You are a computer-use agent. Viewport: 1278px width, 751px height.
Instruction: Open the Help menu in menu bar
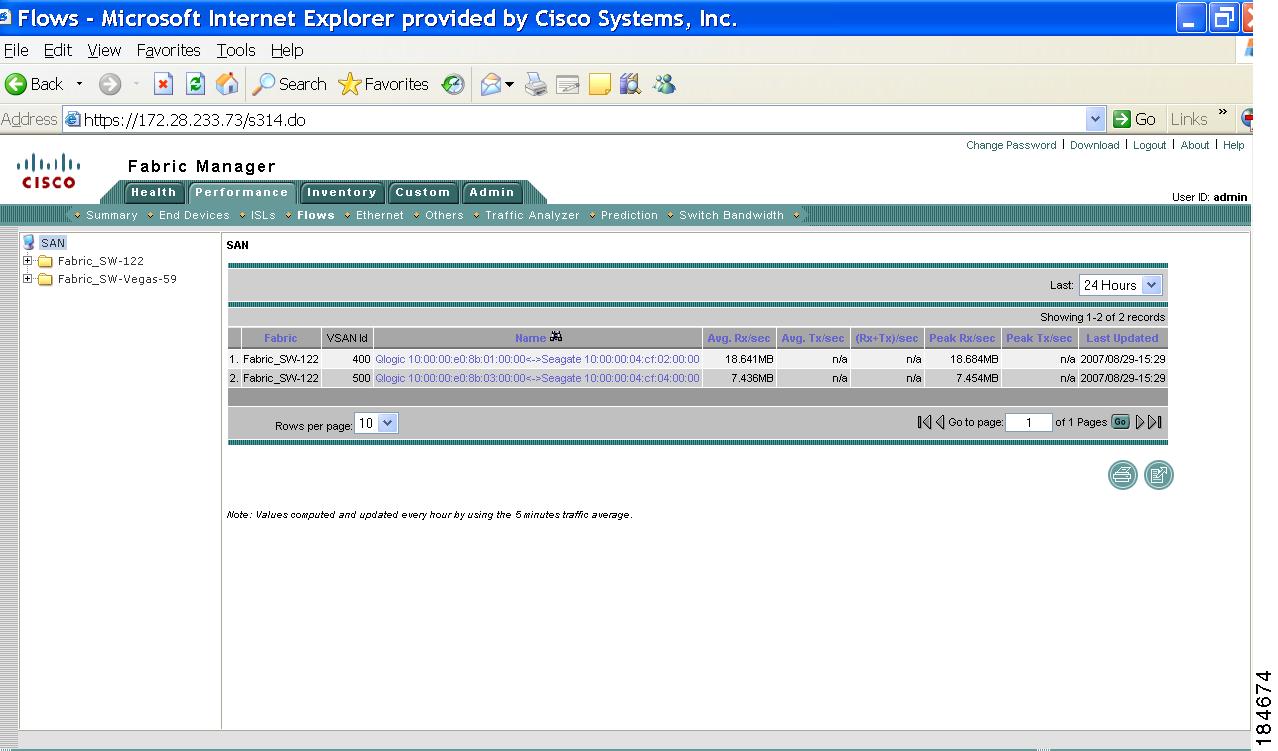click(x=287, y=50)
